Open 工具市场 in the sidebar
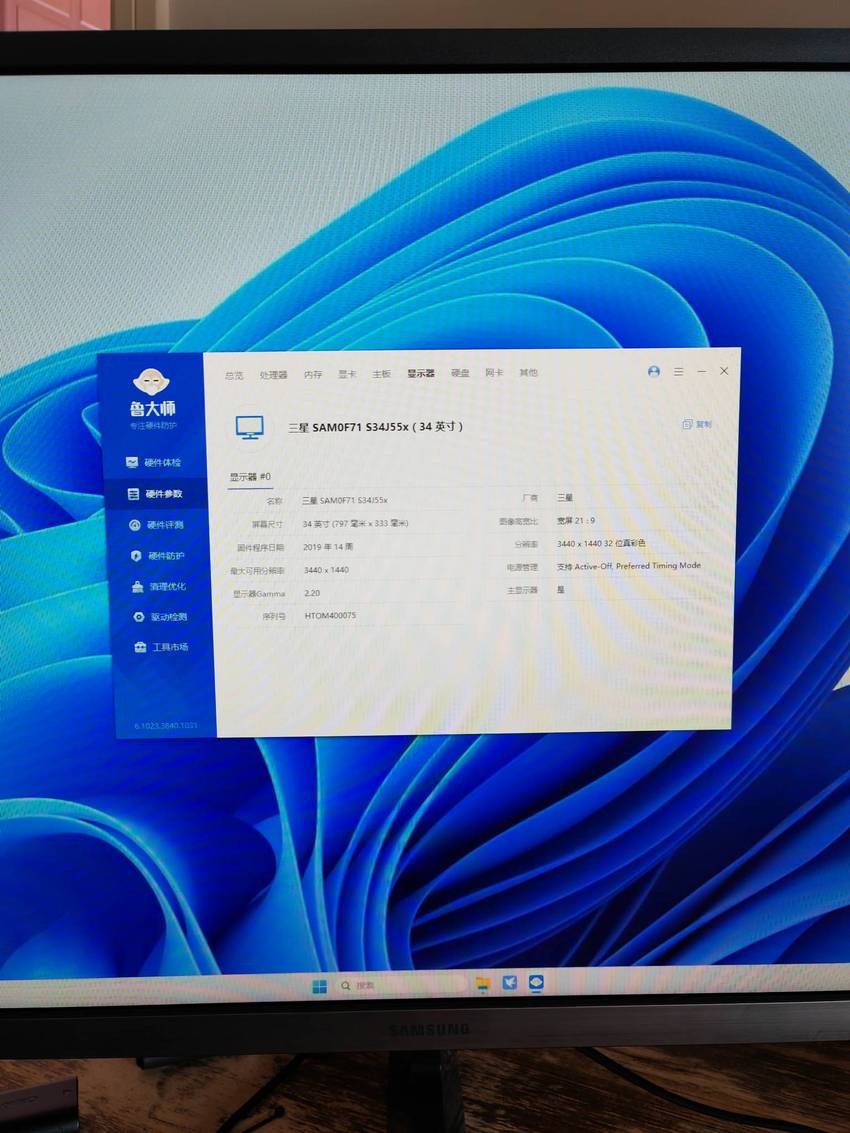850x1133 pixels. click(x=162, y=647)
